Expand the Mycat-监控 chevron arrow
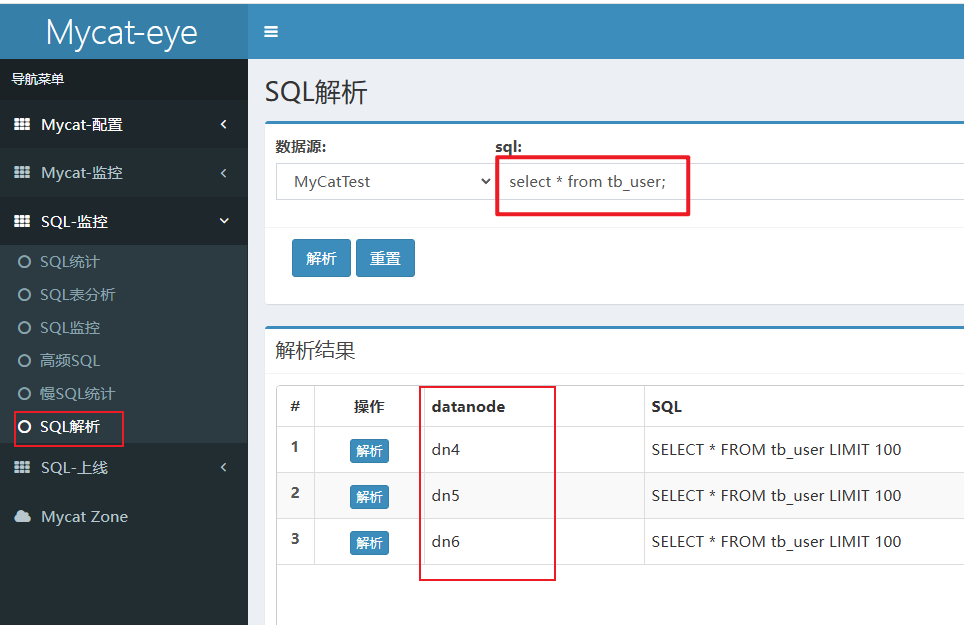The height and width of the screenshot is (625, 964). click(x=223, y=173)
